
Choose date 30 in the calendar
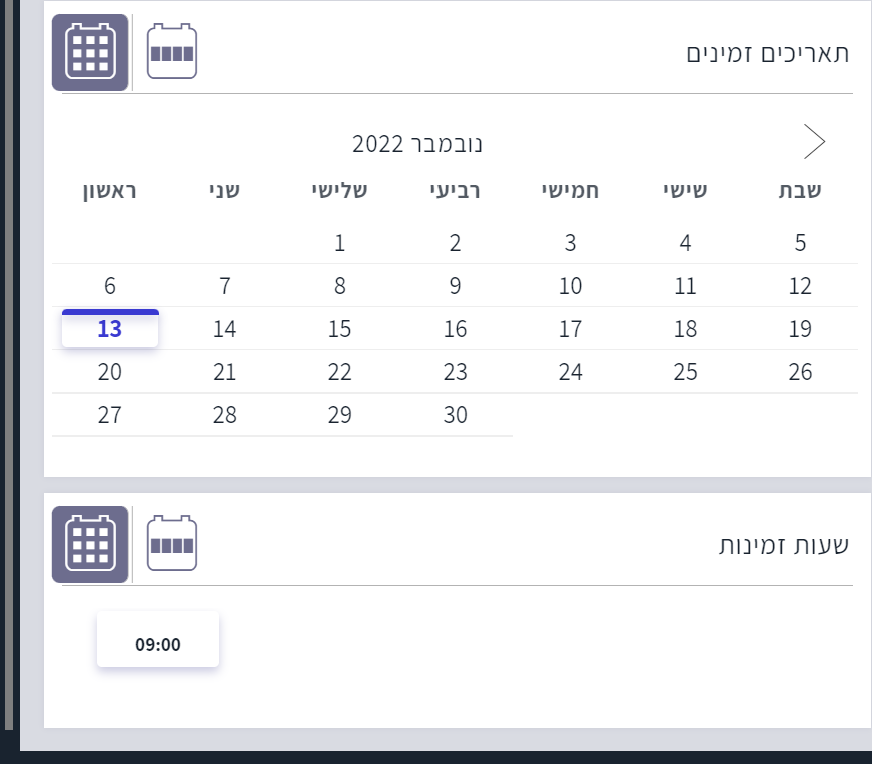pos(455,415)
